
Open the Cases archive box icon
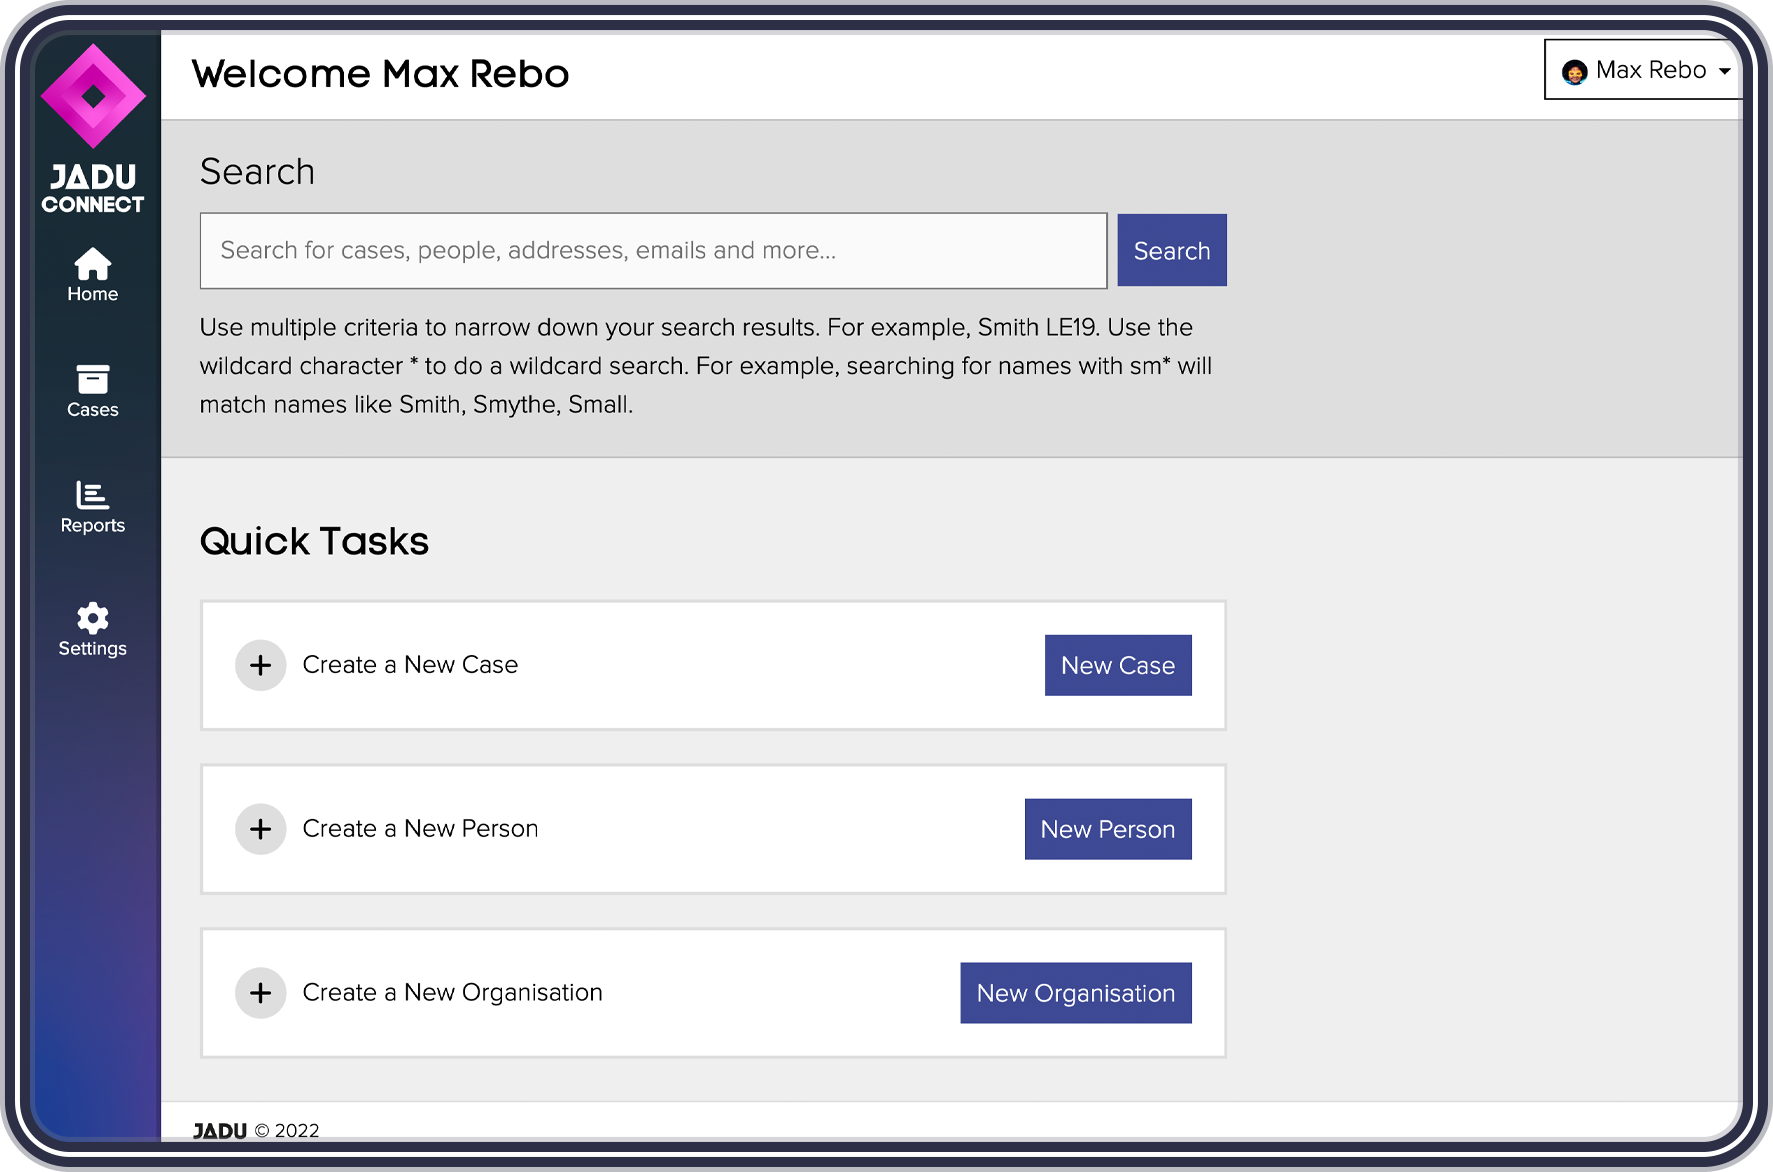[92, 380]
